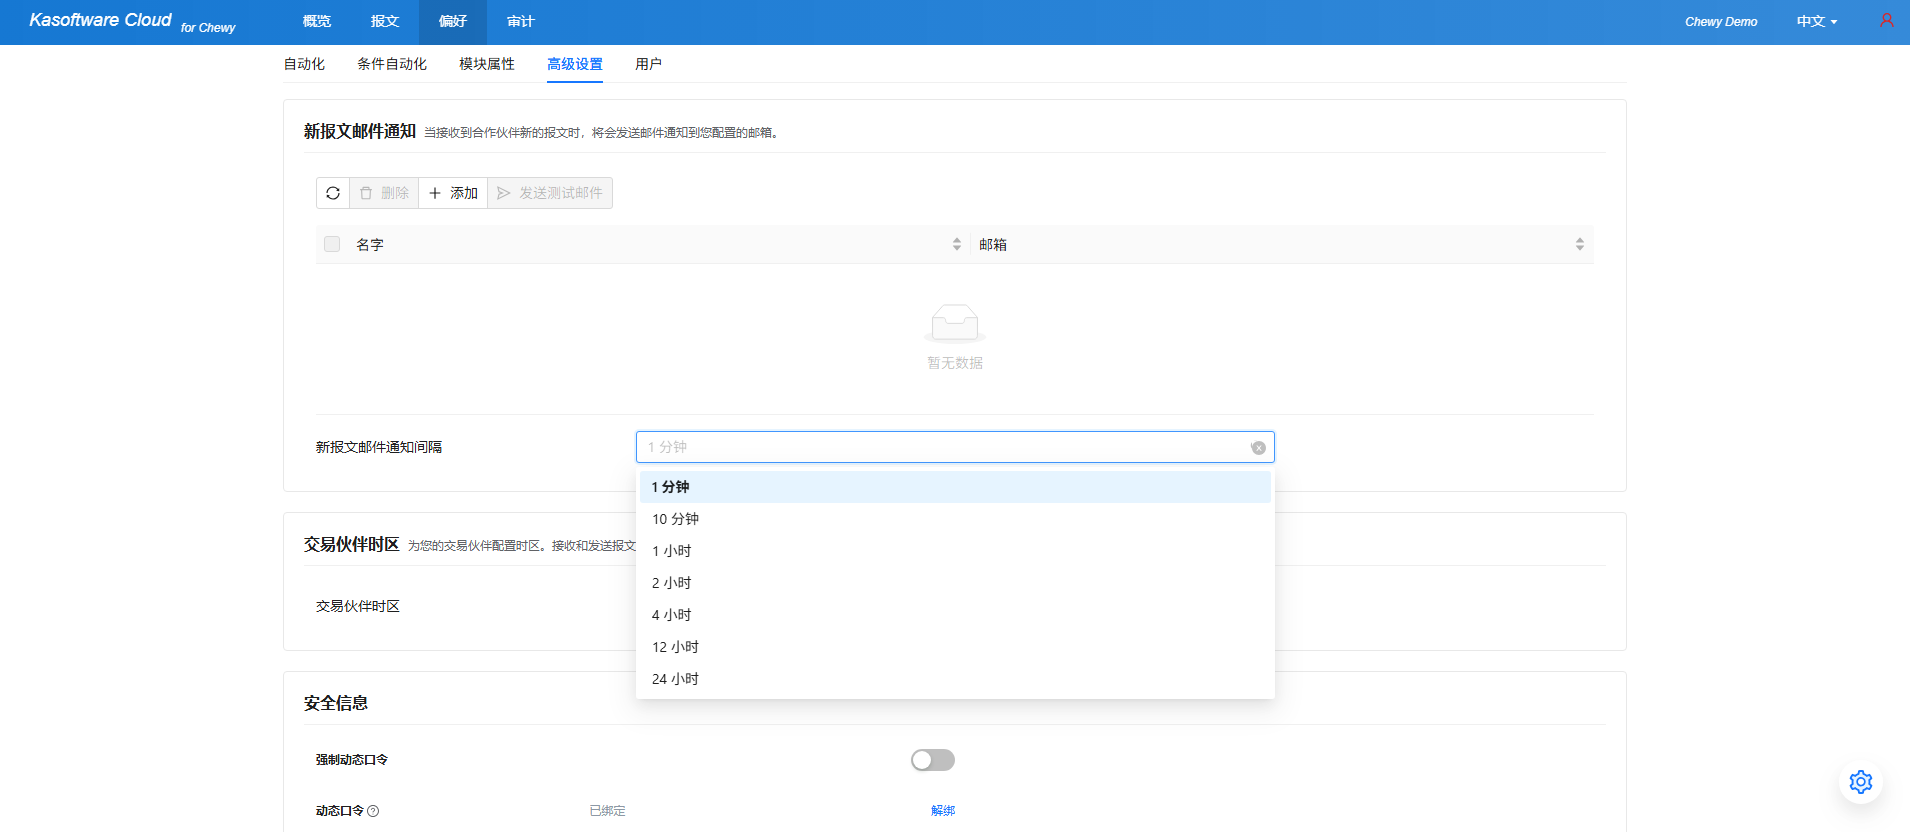This screenshot has height=832, width=1910.
Task: Click the 添加 plus button
Action: pyautogui.click(x=453, y=193)
